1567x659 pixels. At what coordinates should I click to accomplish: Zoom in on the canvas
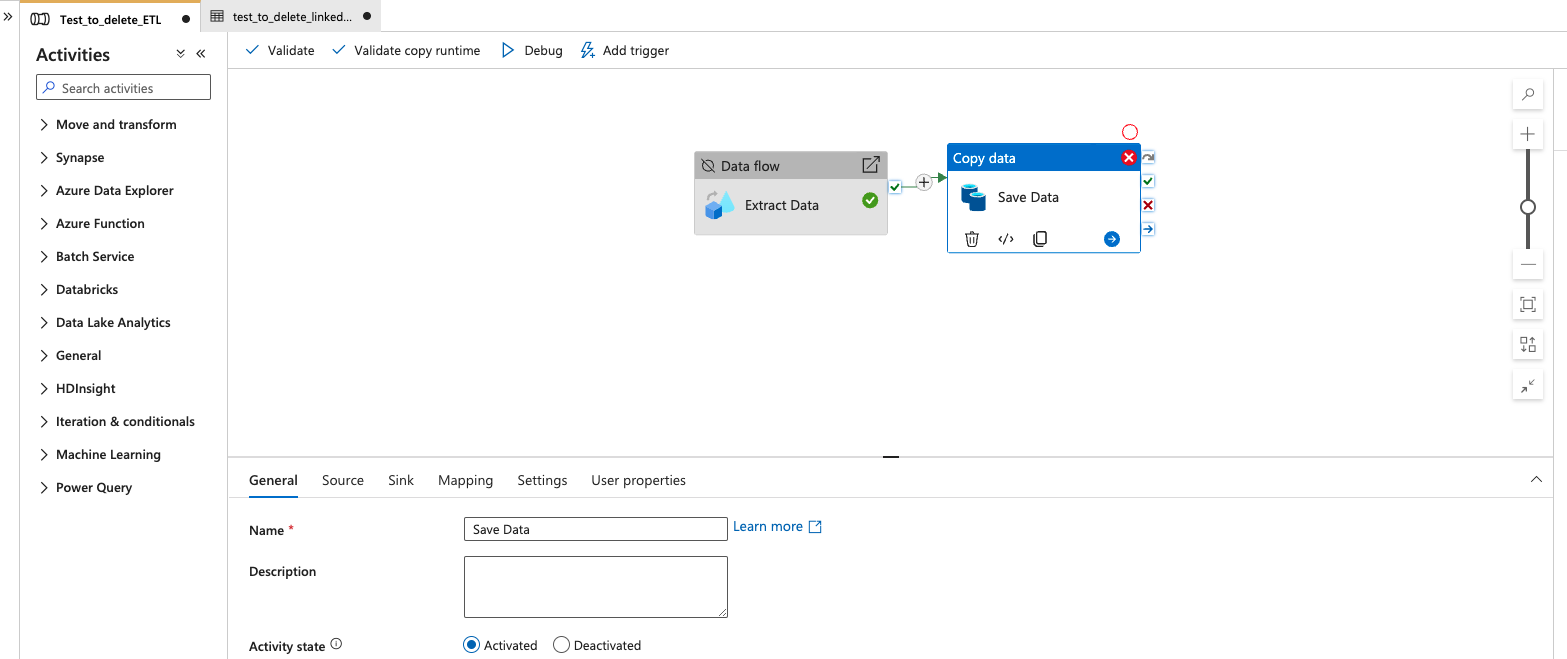tap(1528, 133)
